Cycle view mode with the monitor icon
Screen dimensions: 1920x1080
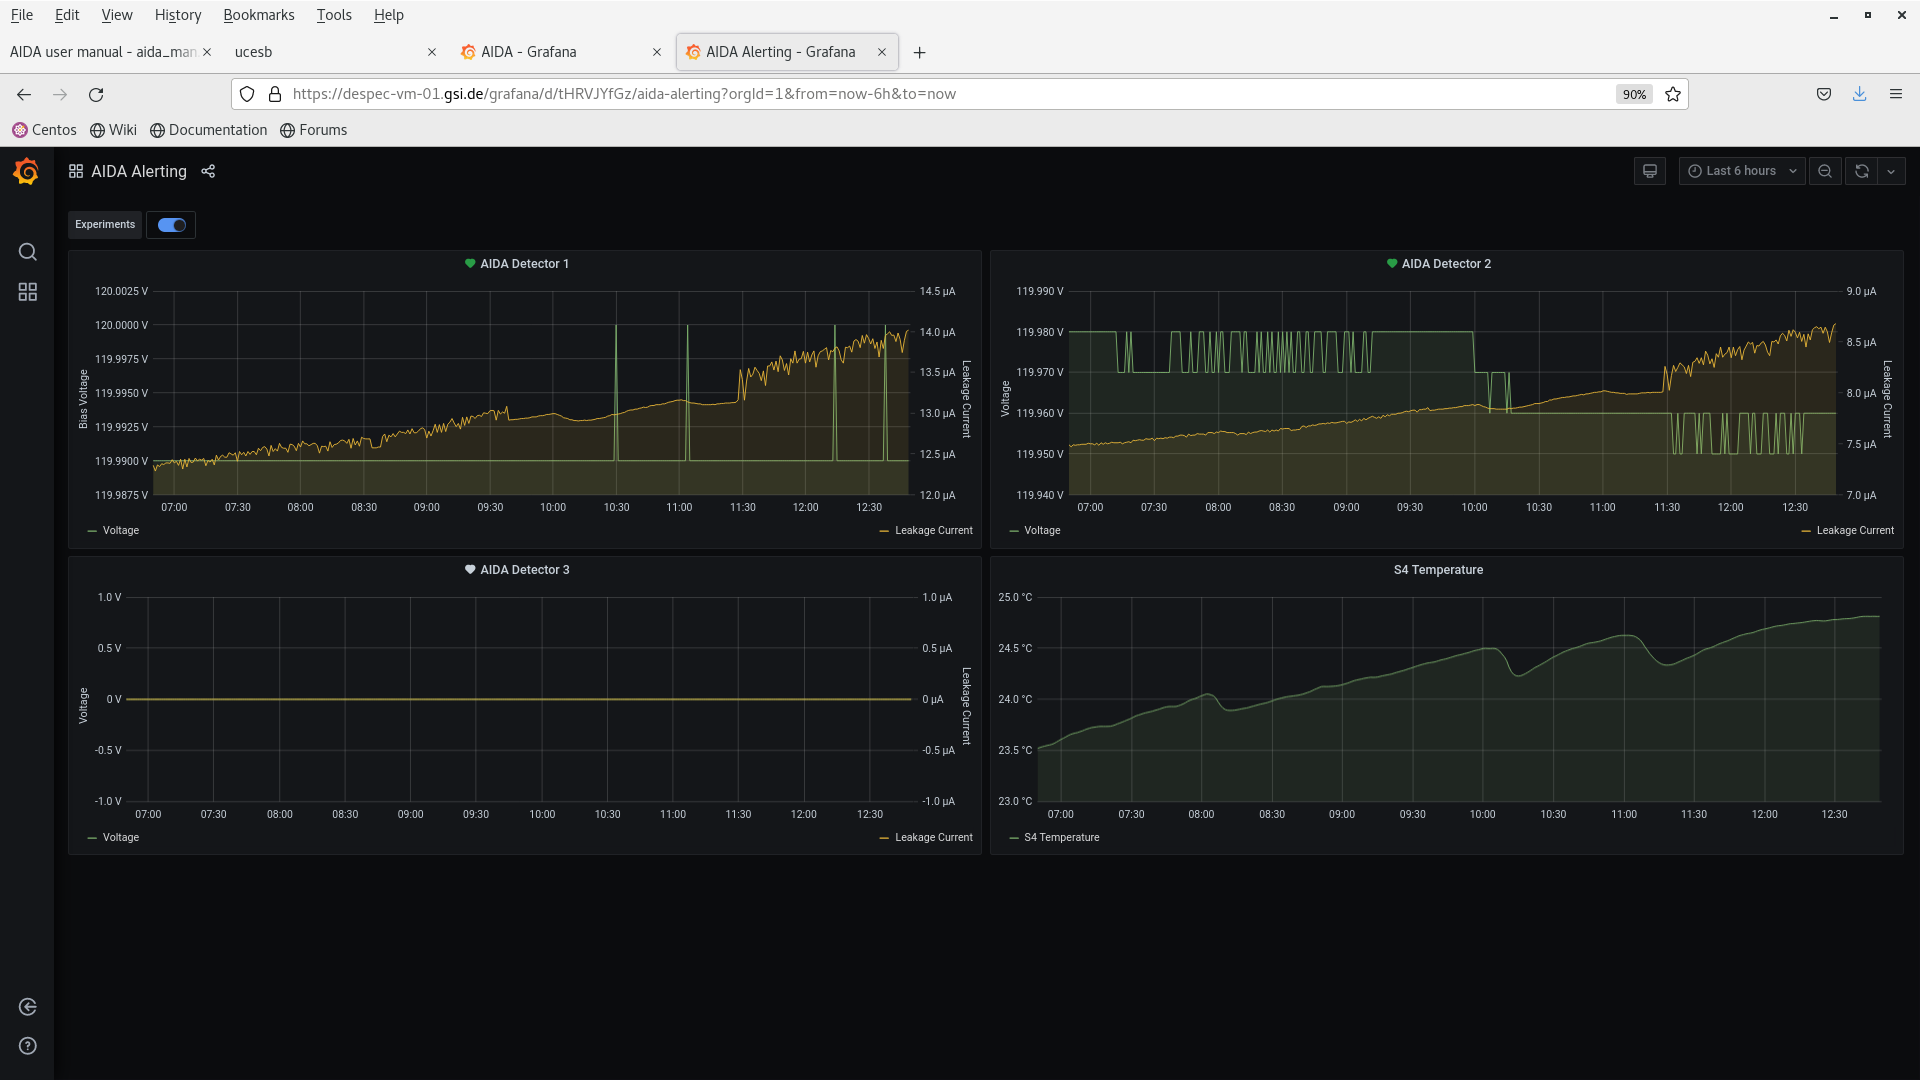(1650, 171)
